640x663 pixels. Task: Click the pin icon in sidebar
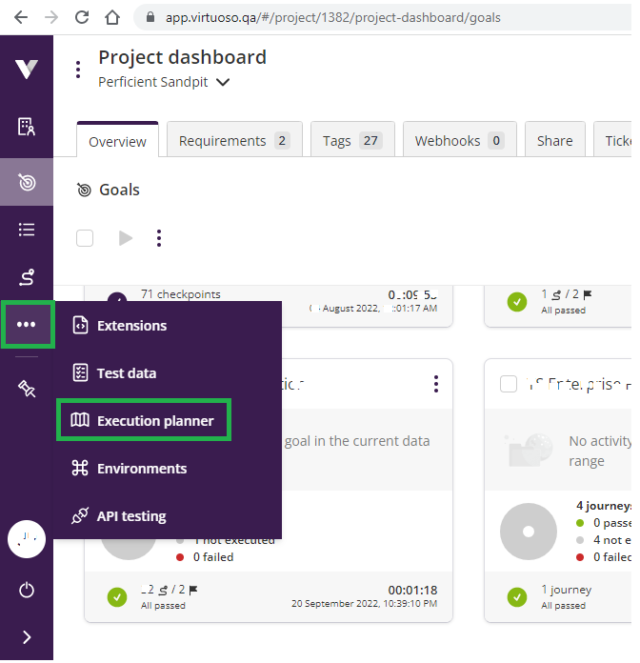(x=26, y=388)
